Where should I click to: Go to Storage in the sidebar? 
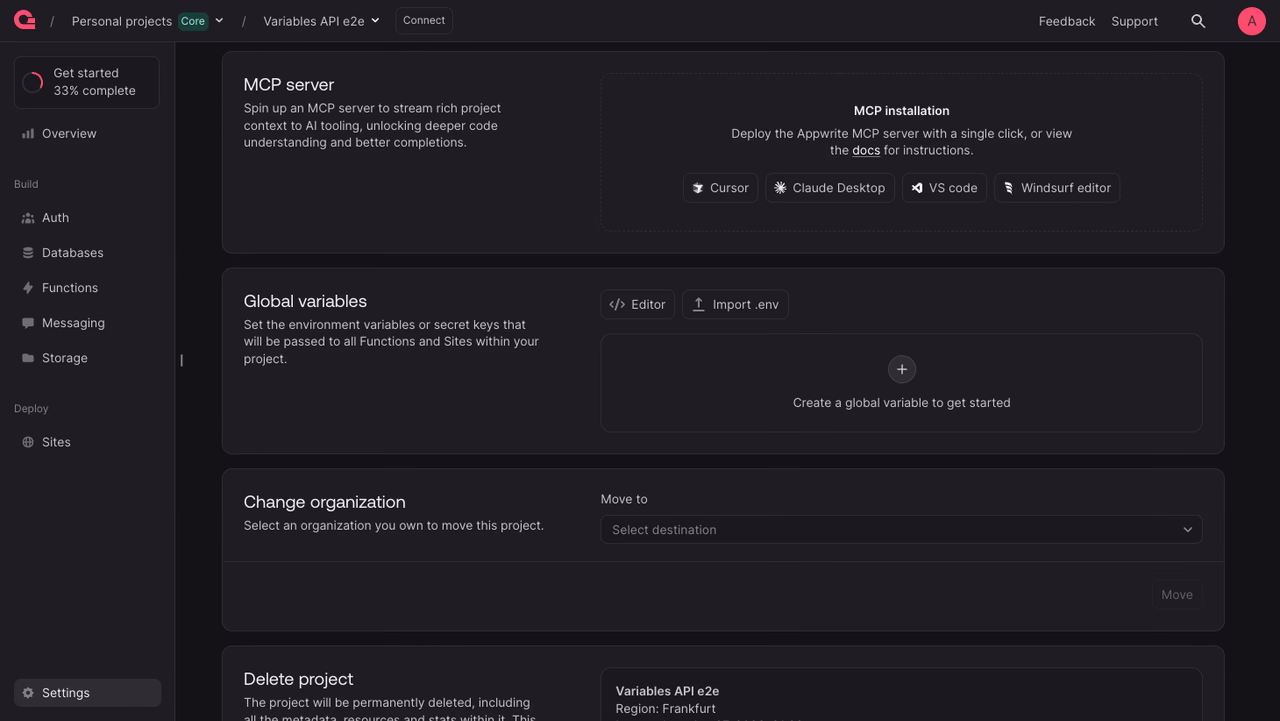(x=87, y=358)
